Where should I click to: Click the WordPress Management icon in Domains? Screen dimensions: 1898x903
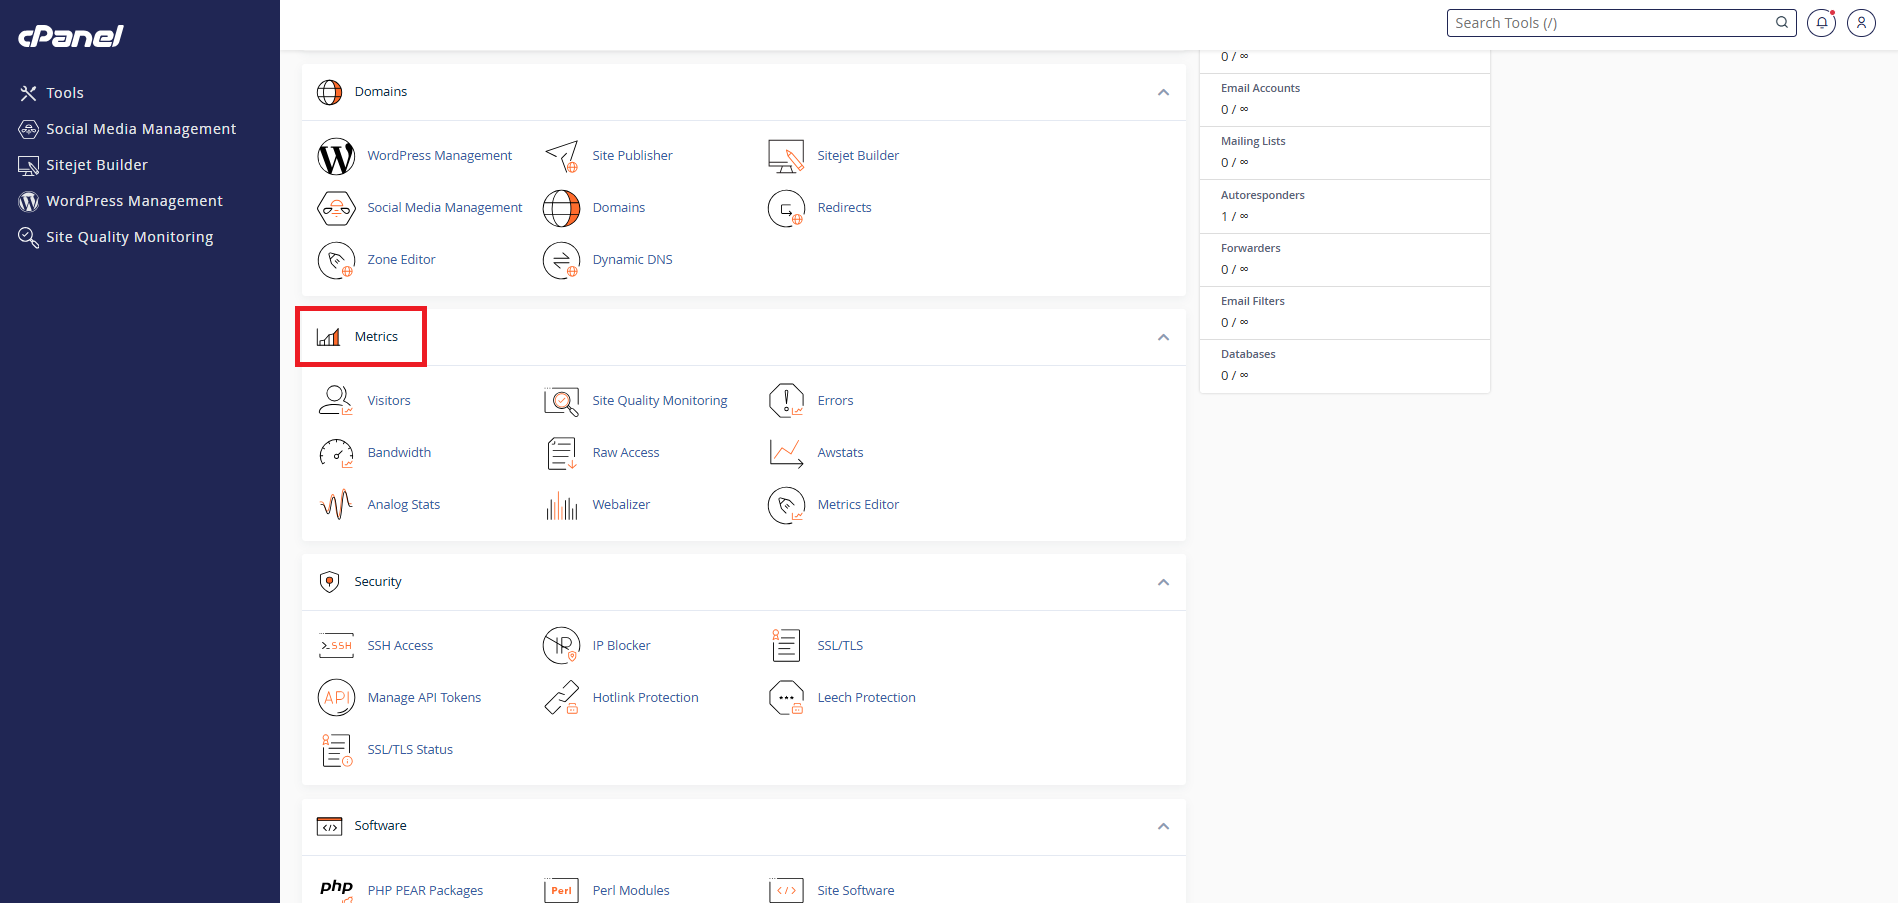[336, 156]
